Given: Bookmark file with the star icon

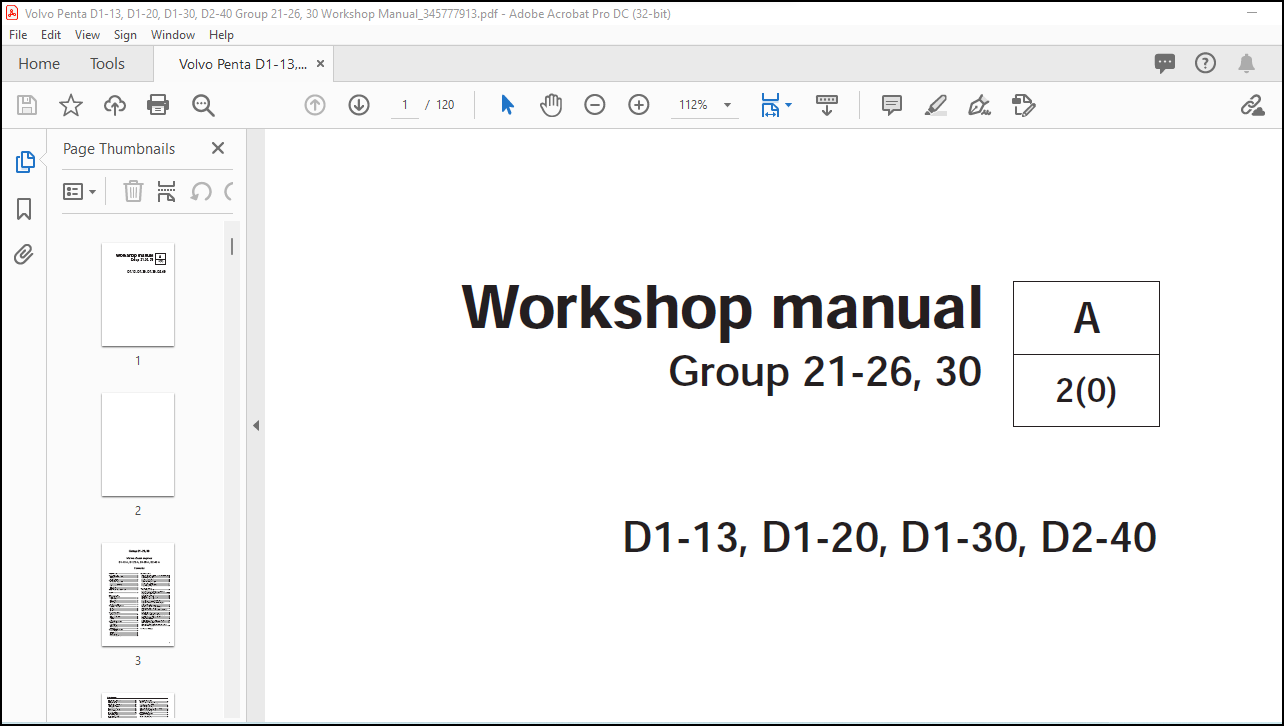Looking at the screenshot, I should pyautogui.click(x=71, y=105).
